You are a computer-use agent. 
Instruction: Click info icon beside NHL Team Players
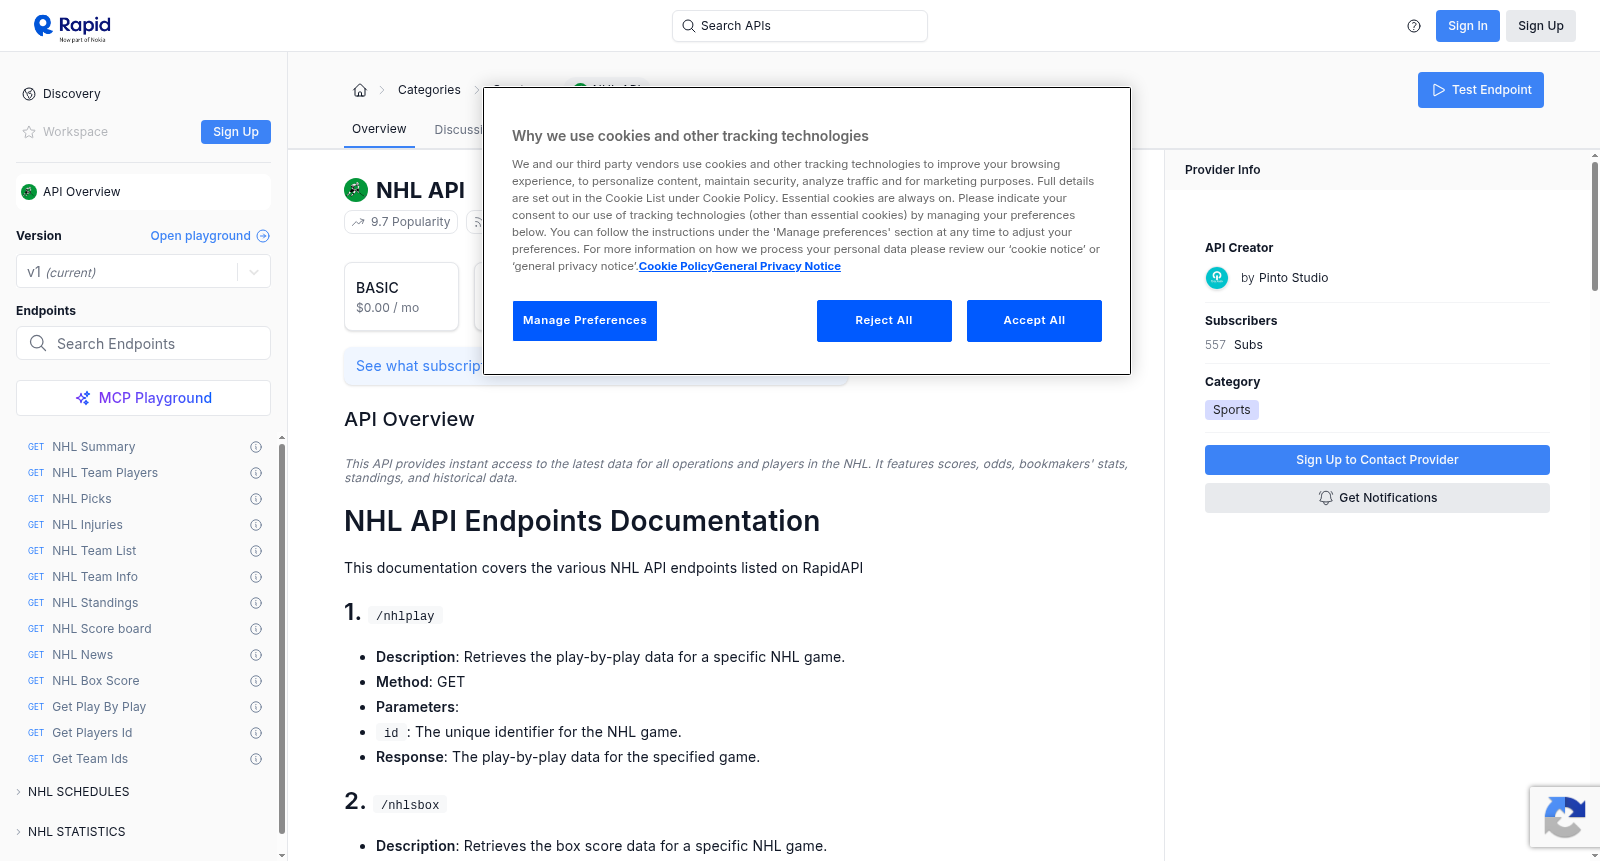256,473
